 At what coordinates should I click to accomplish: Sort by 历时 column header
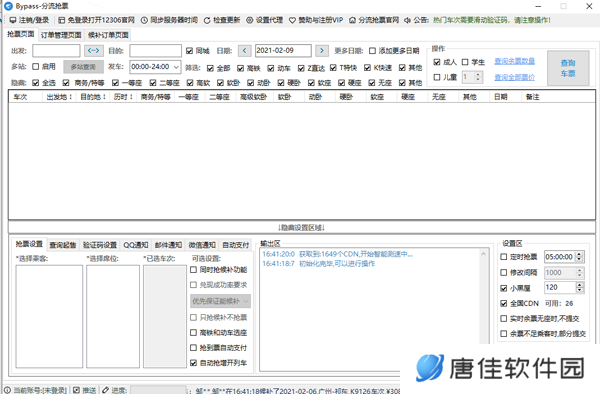pos(123,97)
